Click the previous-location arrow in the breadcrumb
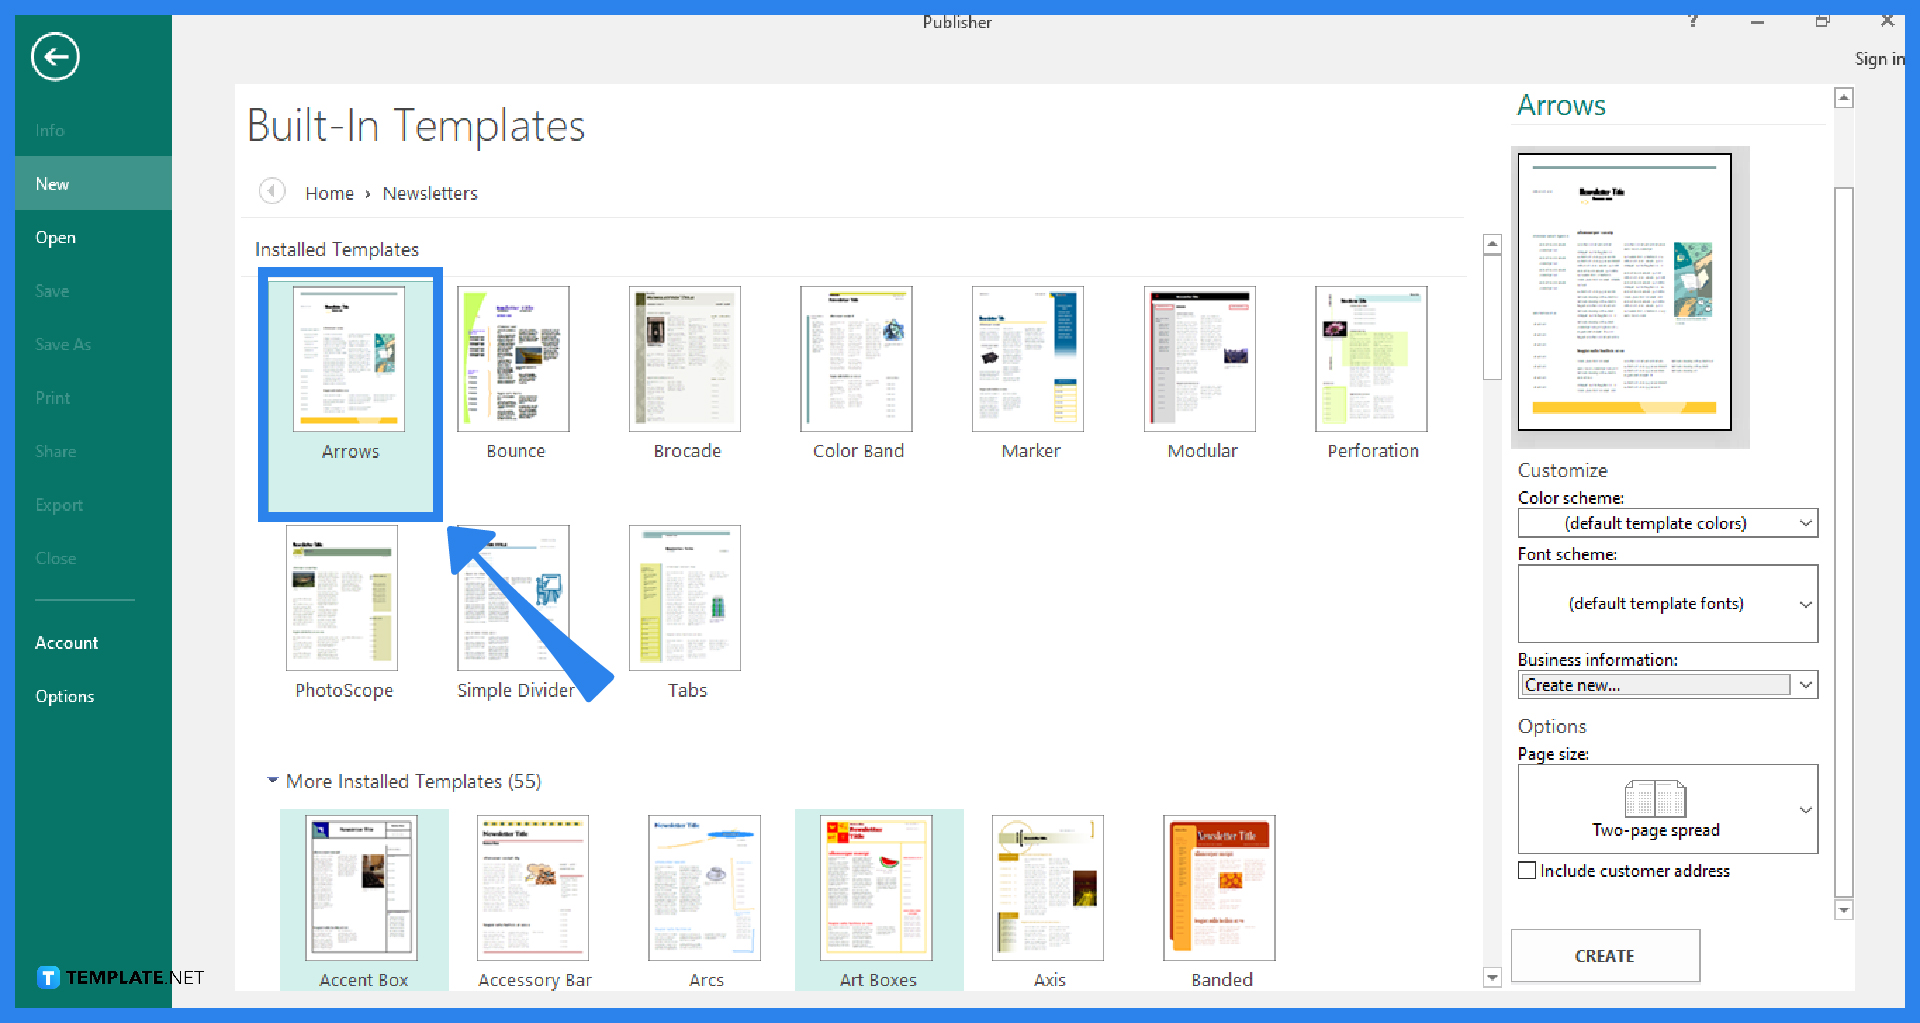 pyautogui.click(x=271, y=192)
